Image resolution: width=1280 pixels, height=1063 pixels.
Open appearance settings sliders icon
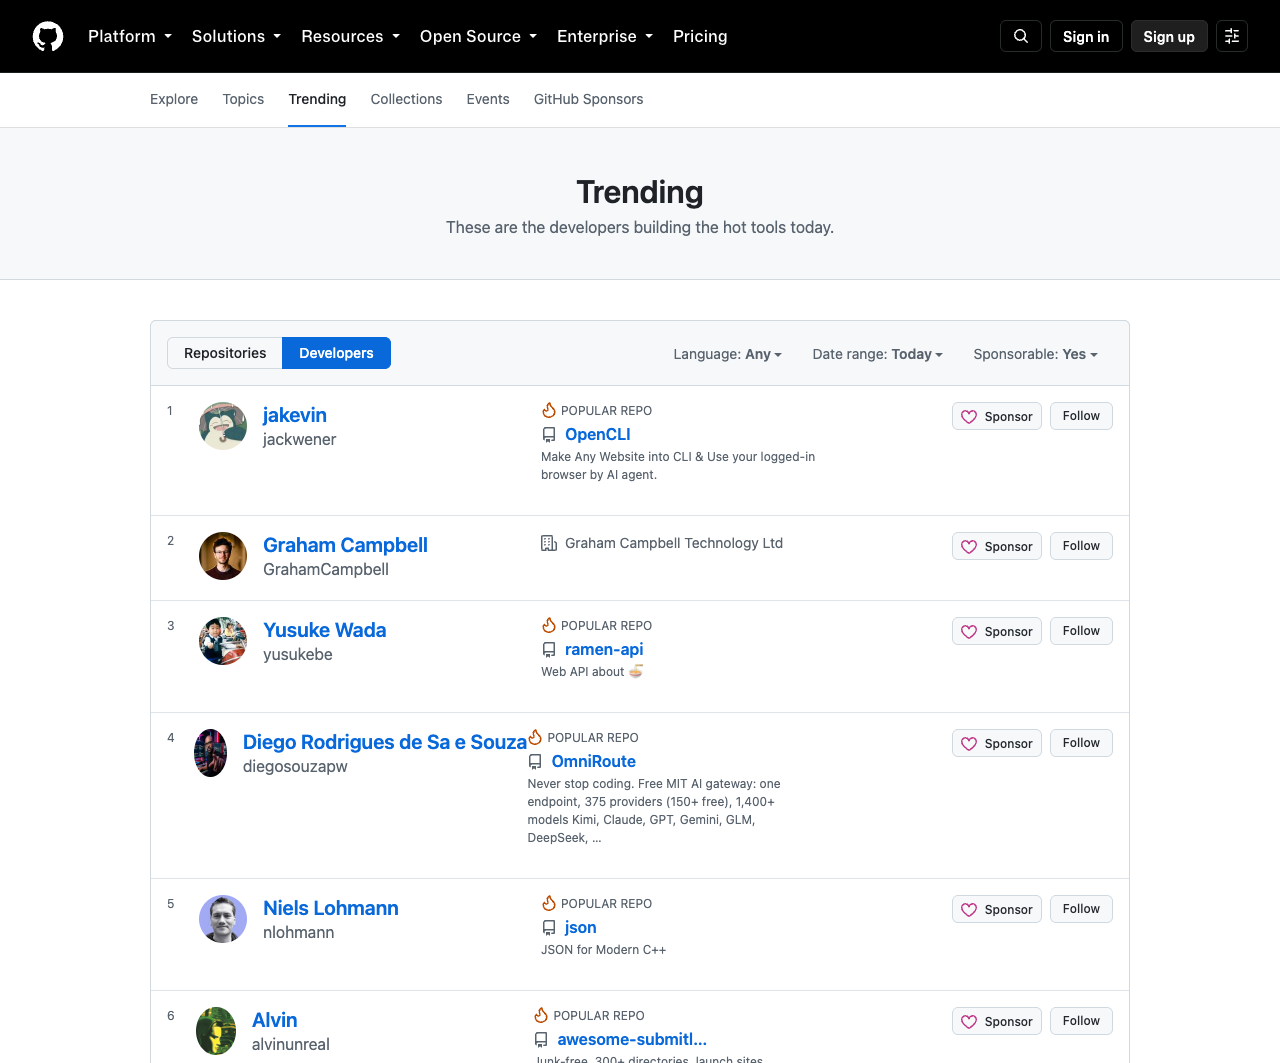tap(1232, 36)
